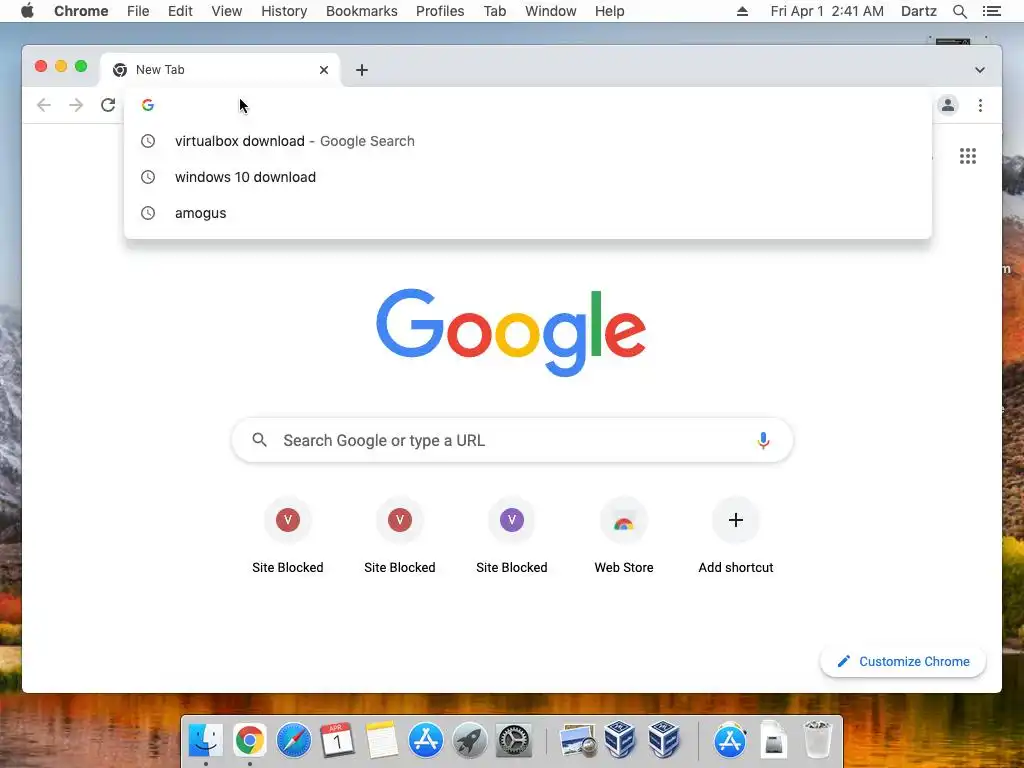
Task: Open the Dartz user menu
Action: [x=918, y=11]
